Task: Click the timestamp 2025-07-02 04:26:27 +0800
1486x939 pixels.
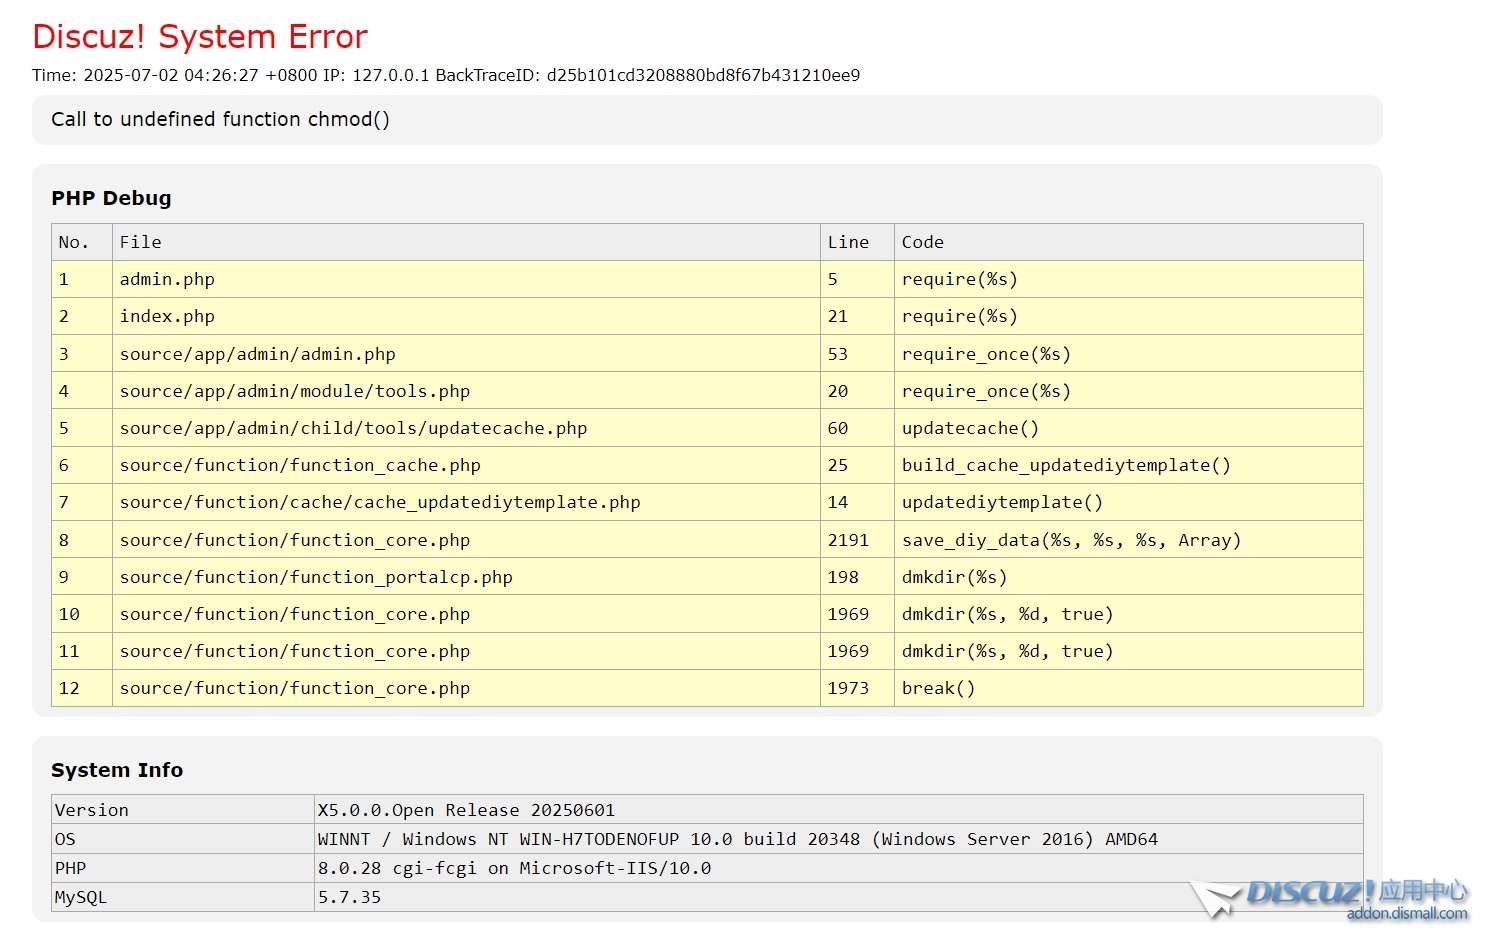Action: (x=200, y=75)
